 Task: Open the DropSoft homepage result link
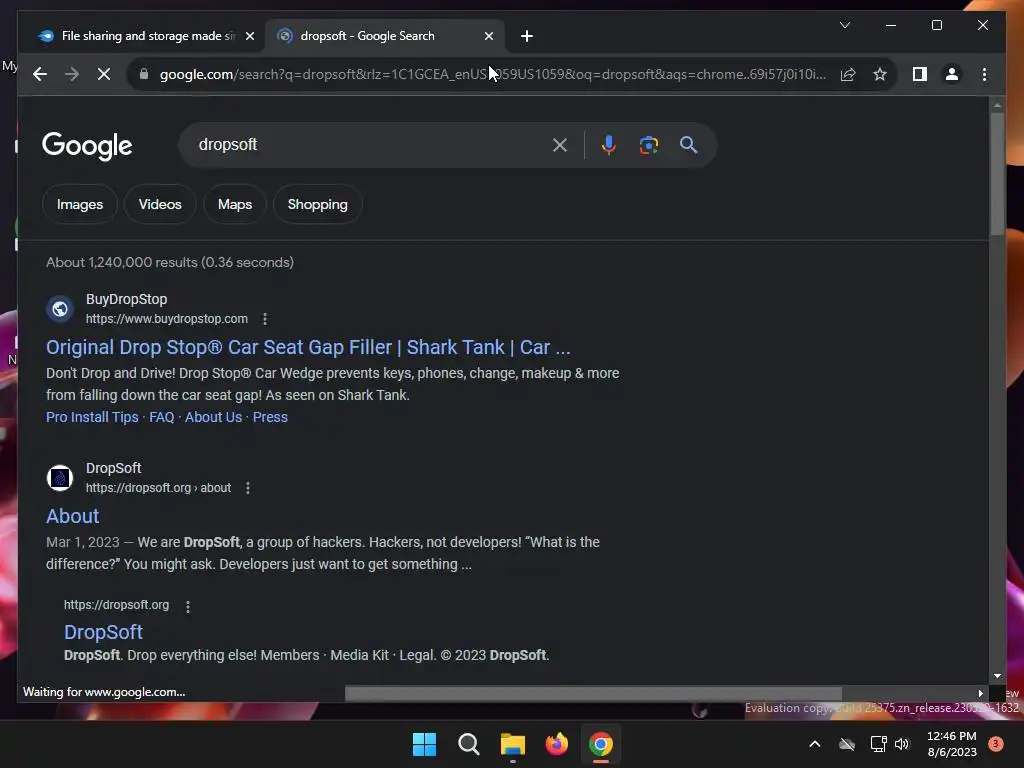tap(103, 632)
